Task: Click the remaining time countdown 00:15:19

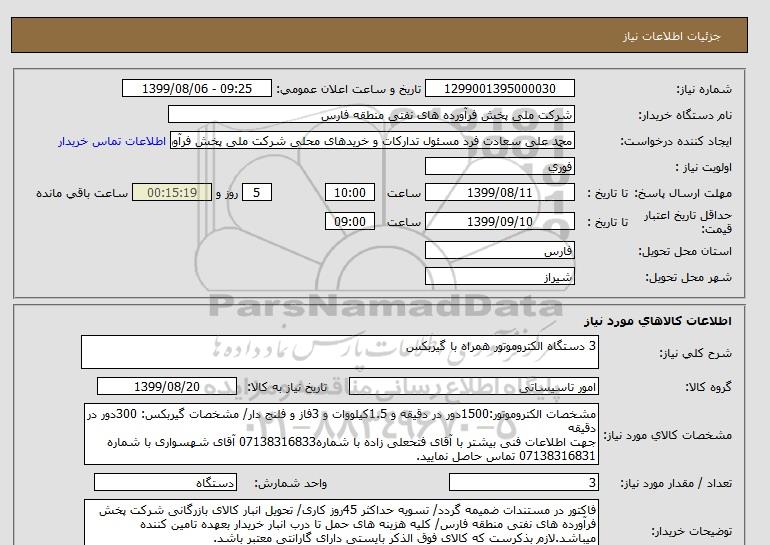Action: (x=172, y=192)
